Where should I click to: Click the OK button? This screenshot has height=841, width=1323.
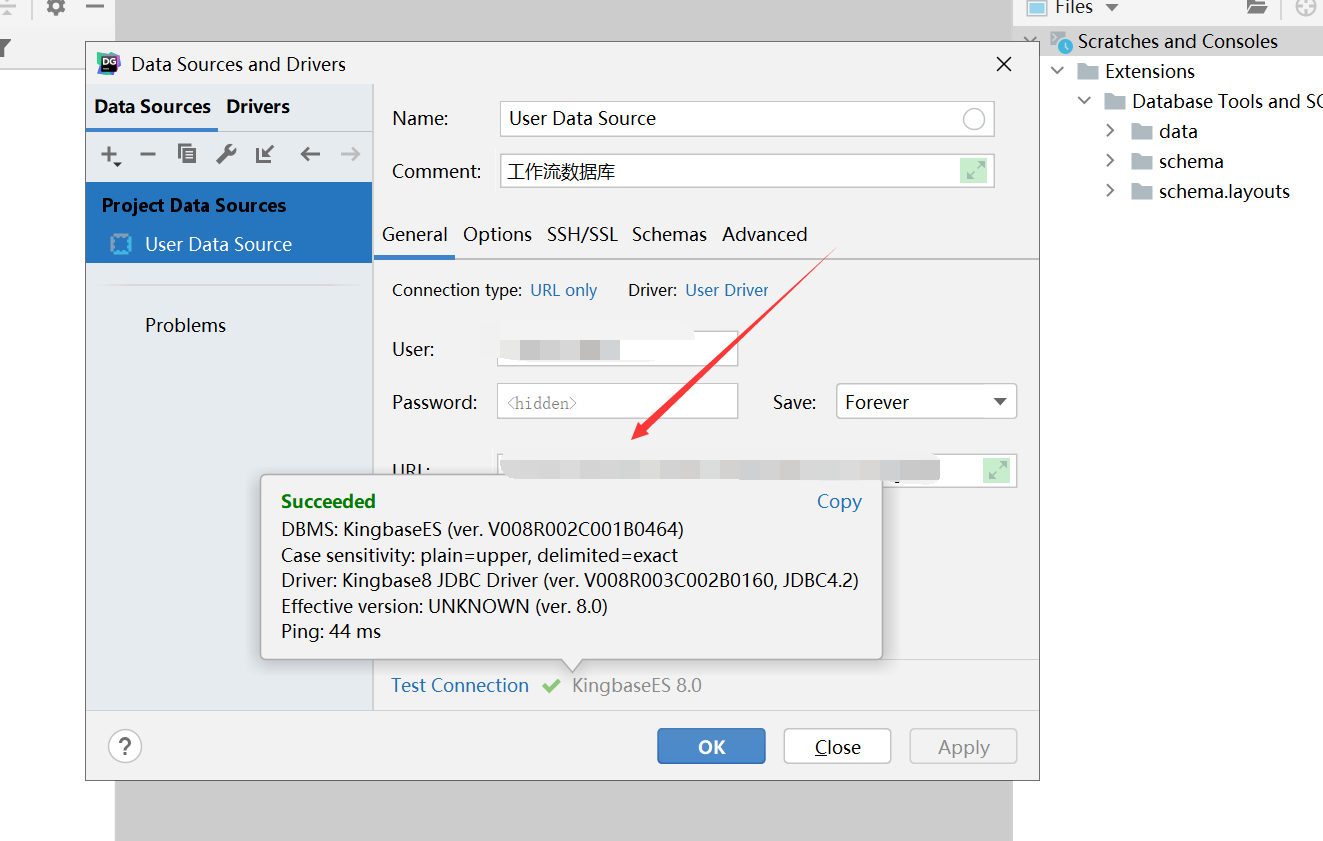pyautogui.click(x=711, y=747)
